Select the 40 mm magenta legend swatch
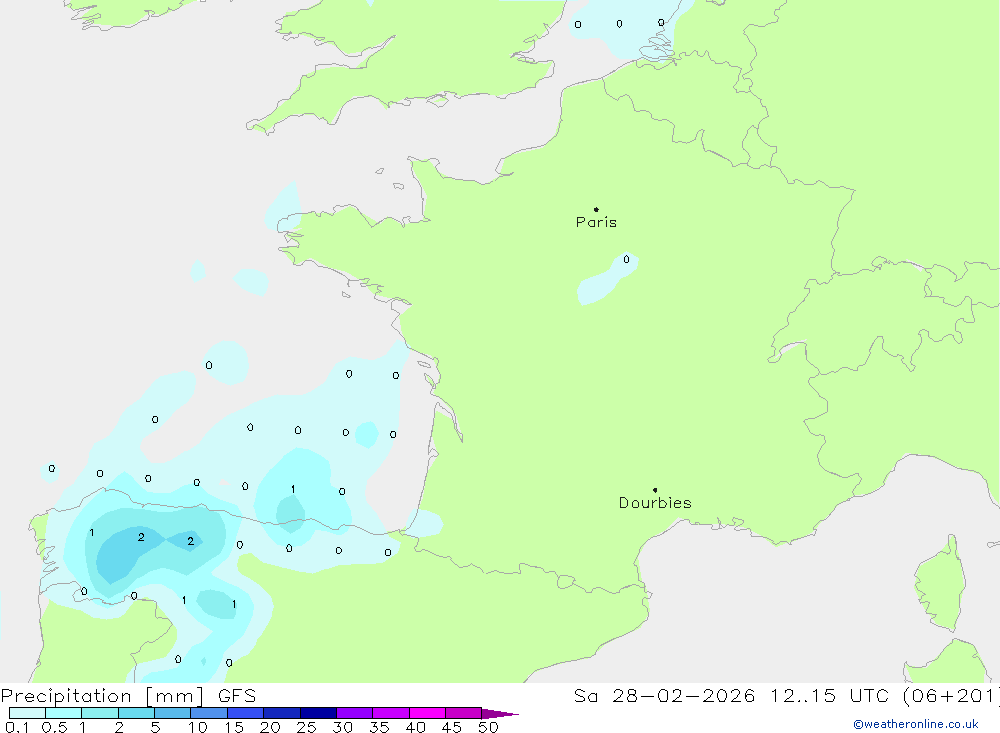 (427, 713)
